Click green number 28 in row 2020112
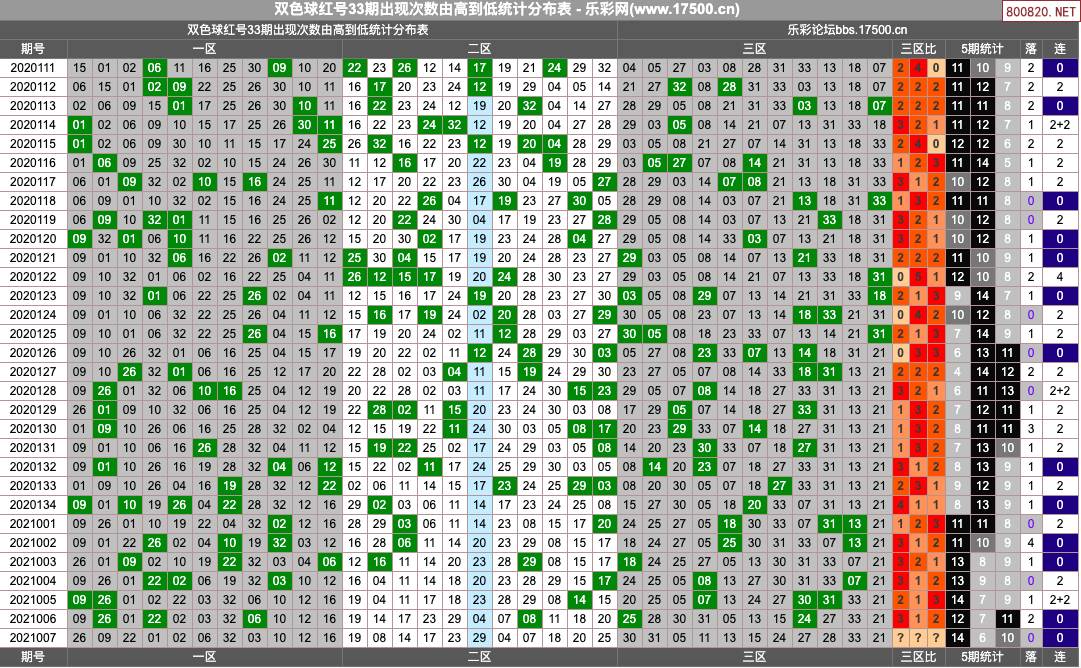The width and height of the screenshot is (1081, 668). tap(729, 87)
